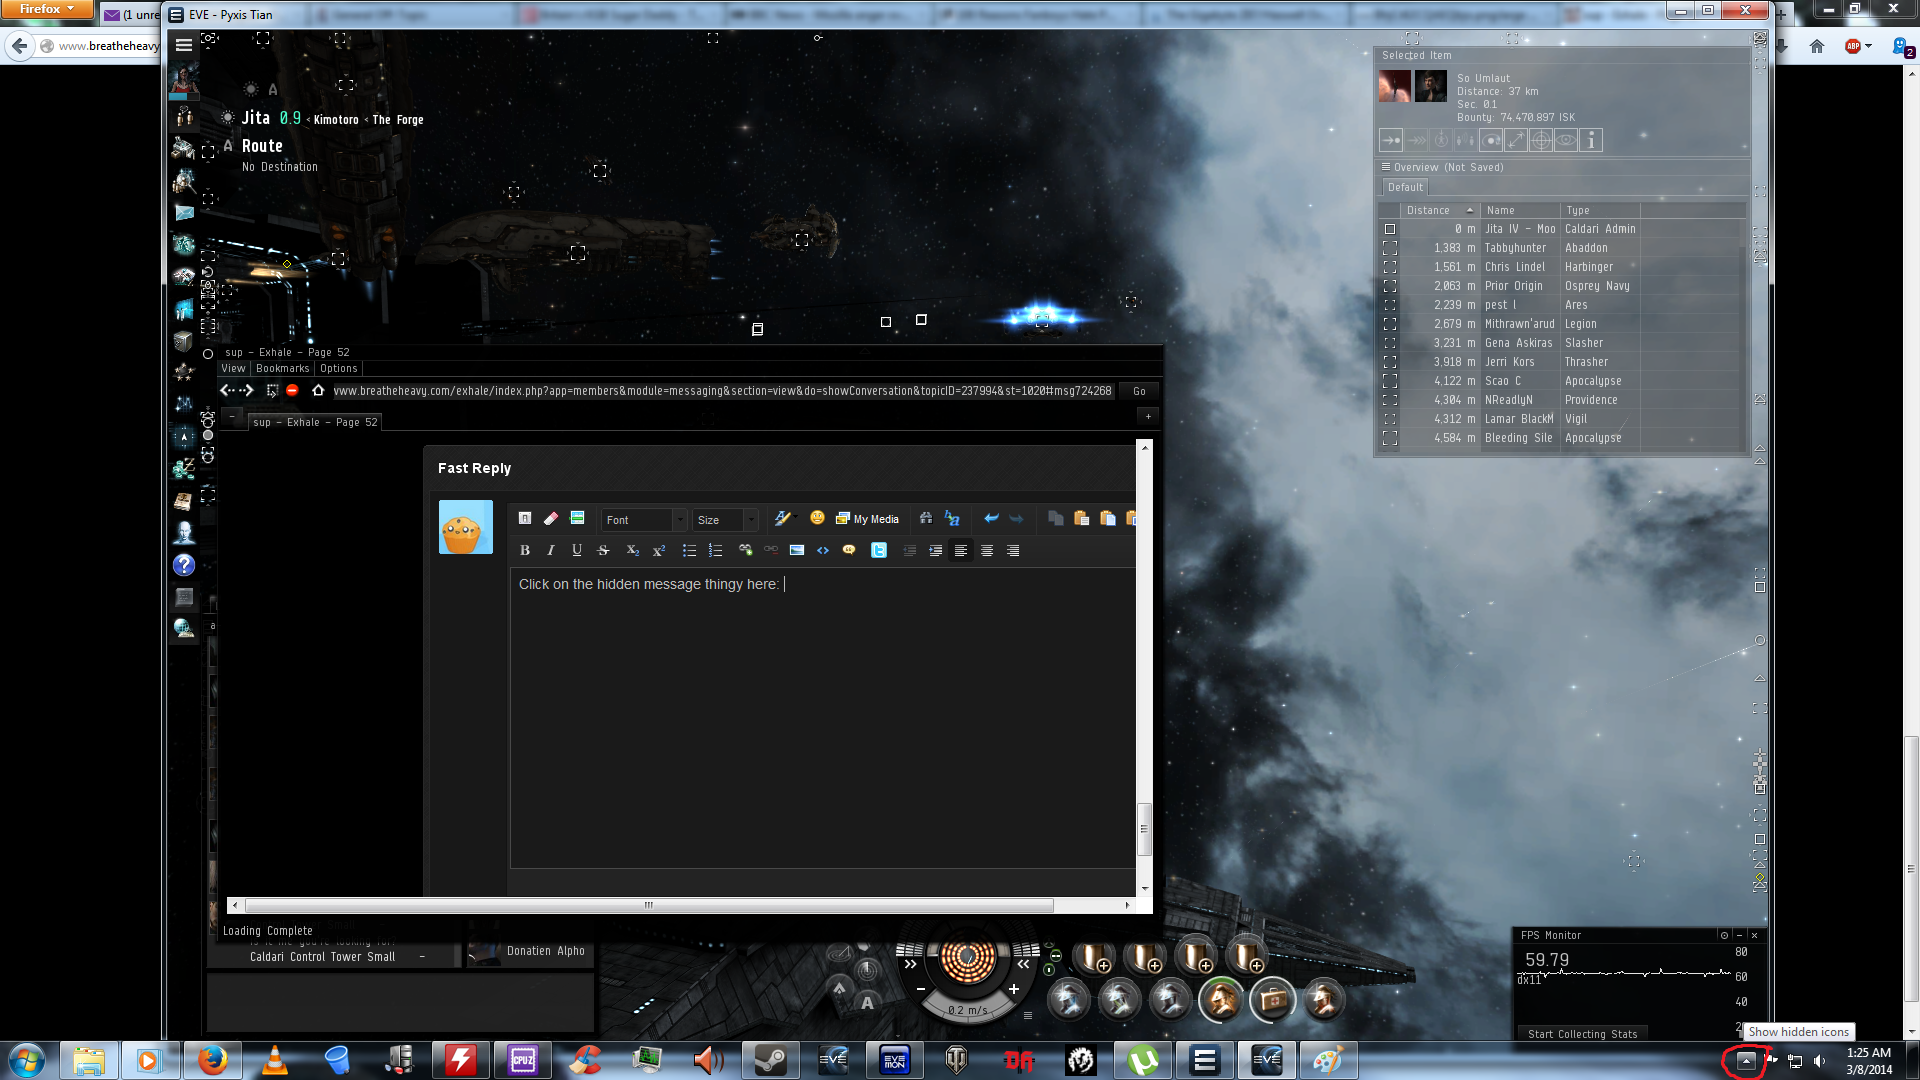Insert a link in the reply

(x=745, y=550)
